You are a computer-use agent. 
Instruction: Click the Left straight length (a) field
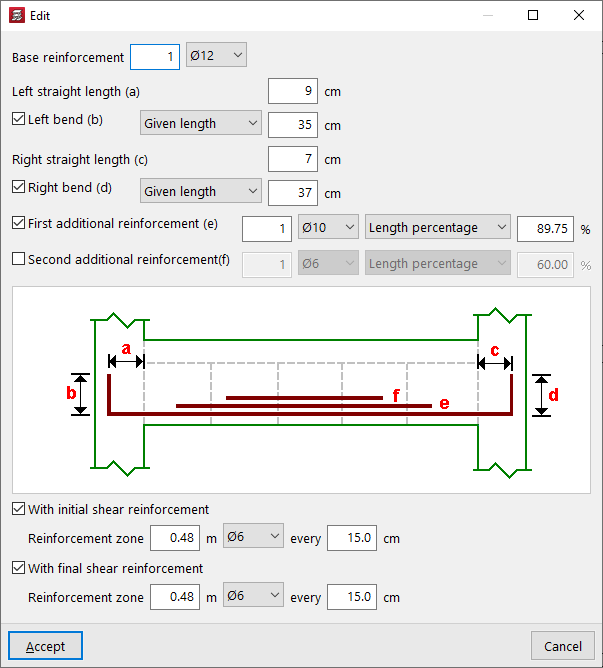[x=293, y=92]
